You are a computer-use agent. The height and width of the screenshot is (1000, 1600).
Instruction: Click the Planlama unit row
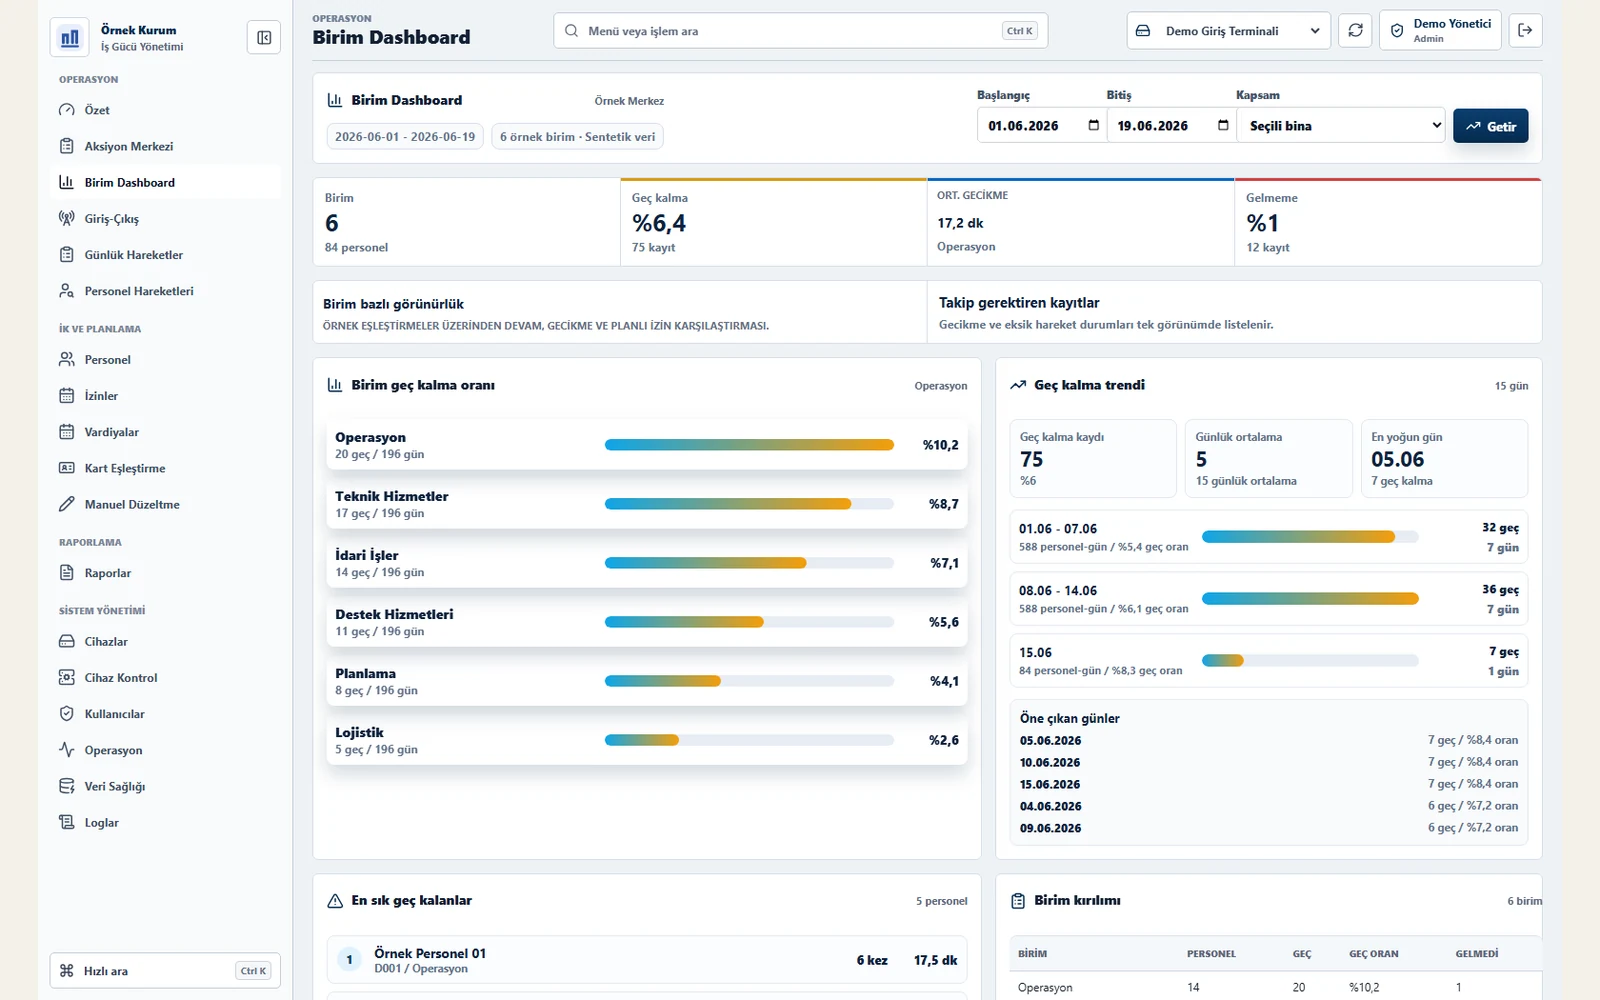click(647, 681)
